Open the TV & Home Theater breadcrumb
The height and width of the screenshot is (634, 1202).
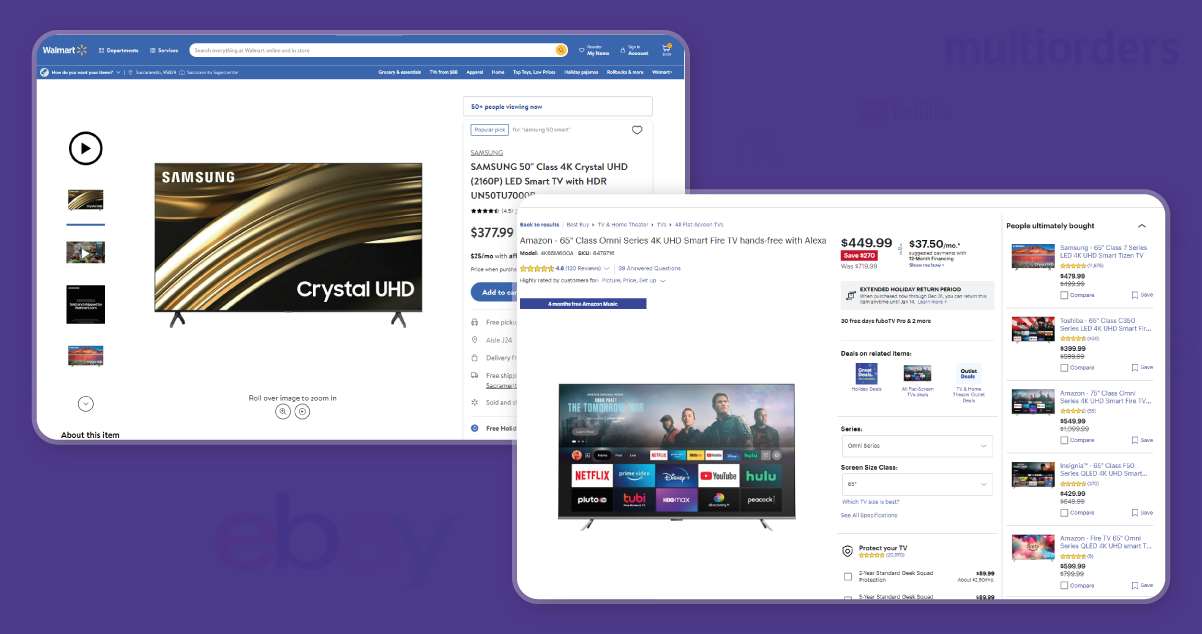(x=622, y=225)
